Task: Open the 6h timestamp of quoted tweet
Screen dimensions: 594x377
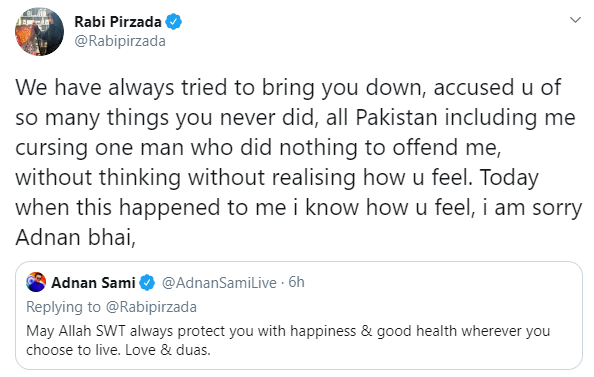Action: point(296,282)
